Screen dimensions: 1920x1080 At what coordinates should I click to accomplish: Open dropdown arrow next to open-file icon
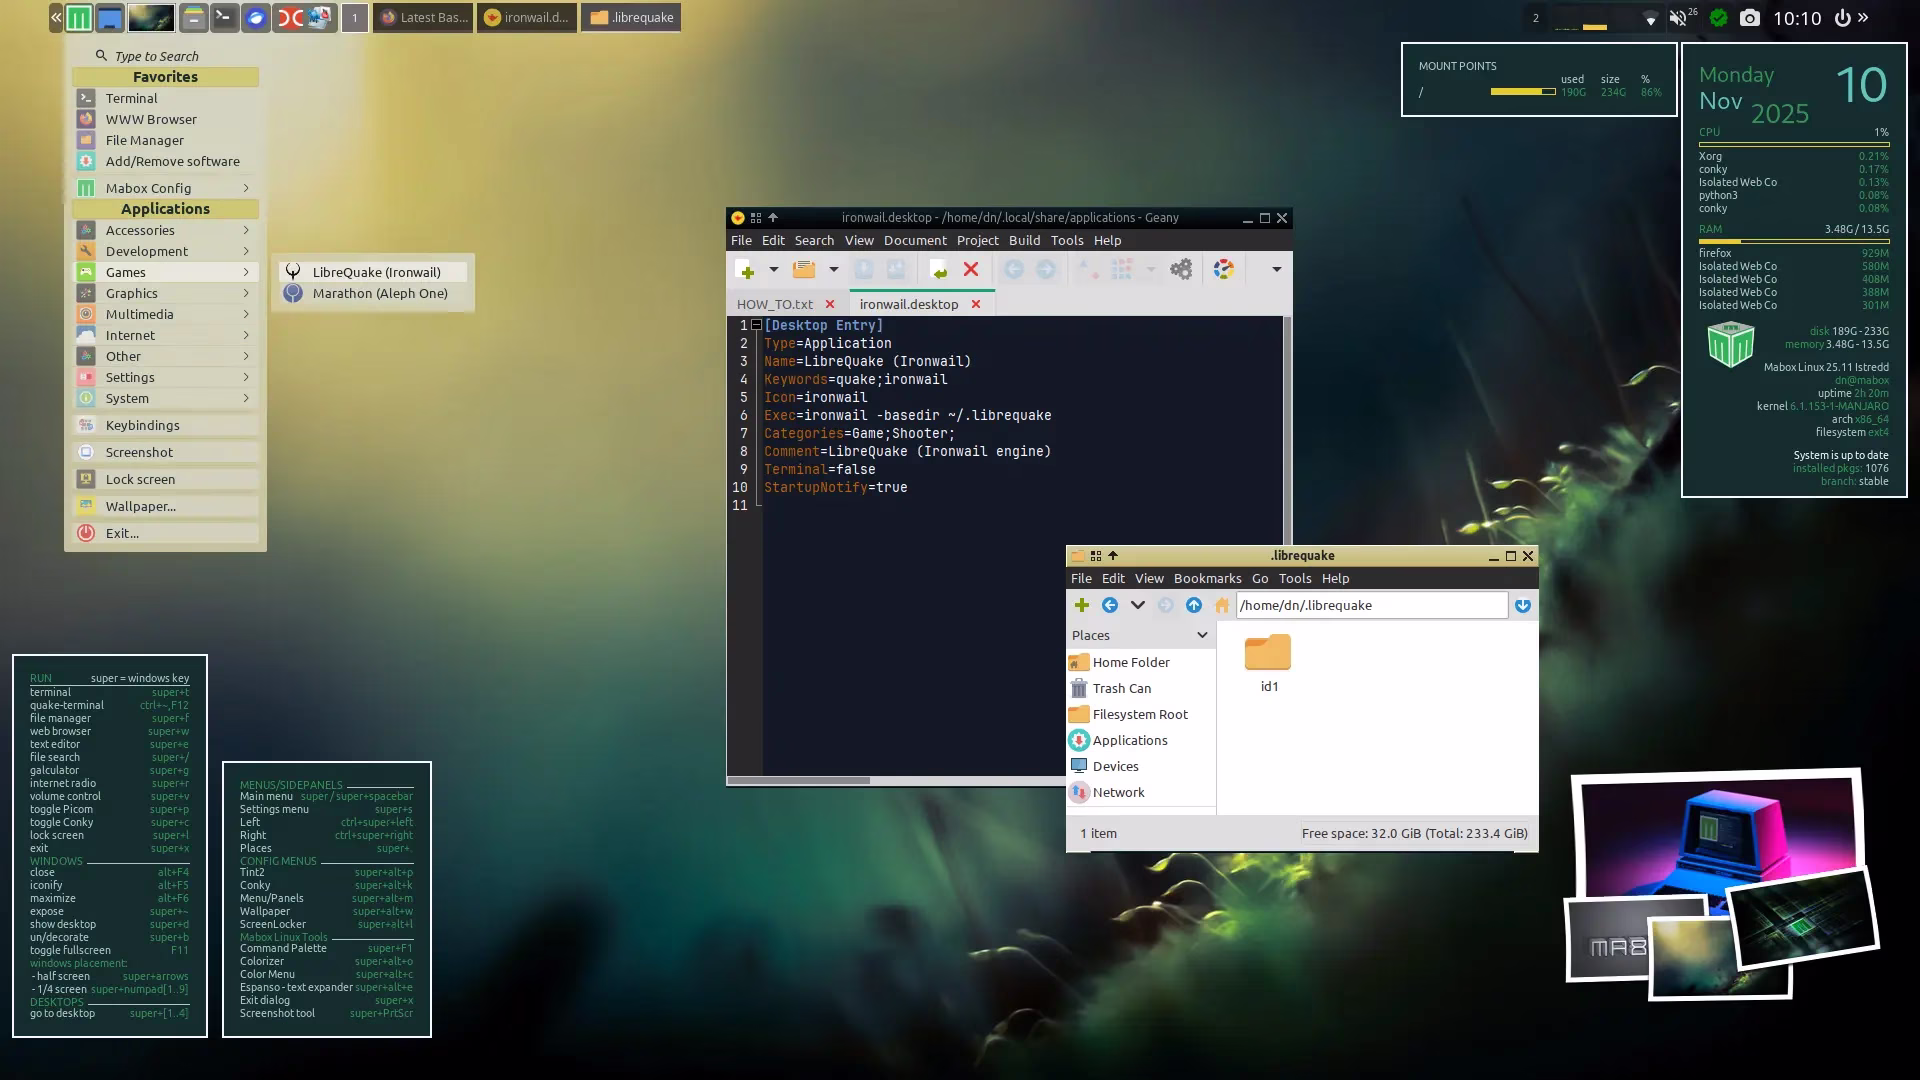(833, 270)
